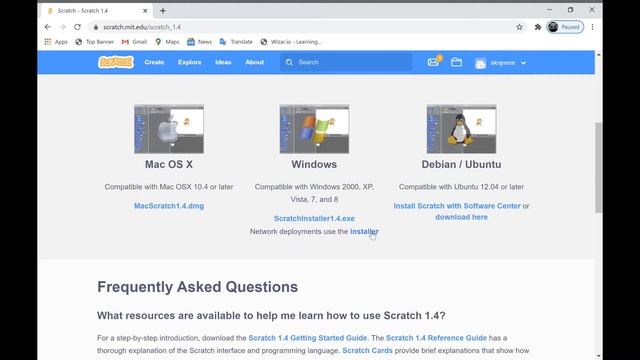Image resolution: width=640 pixels, height=360 pixels.
Task: Click the search magnifier icon
Action: [x=289, y=62]
